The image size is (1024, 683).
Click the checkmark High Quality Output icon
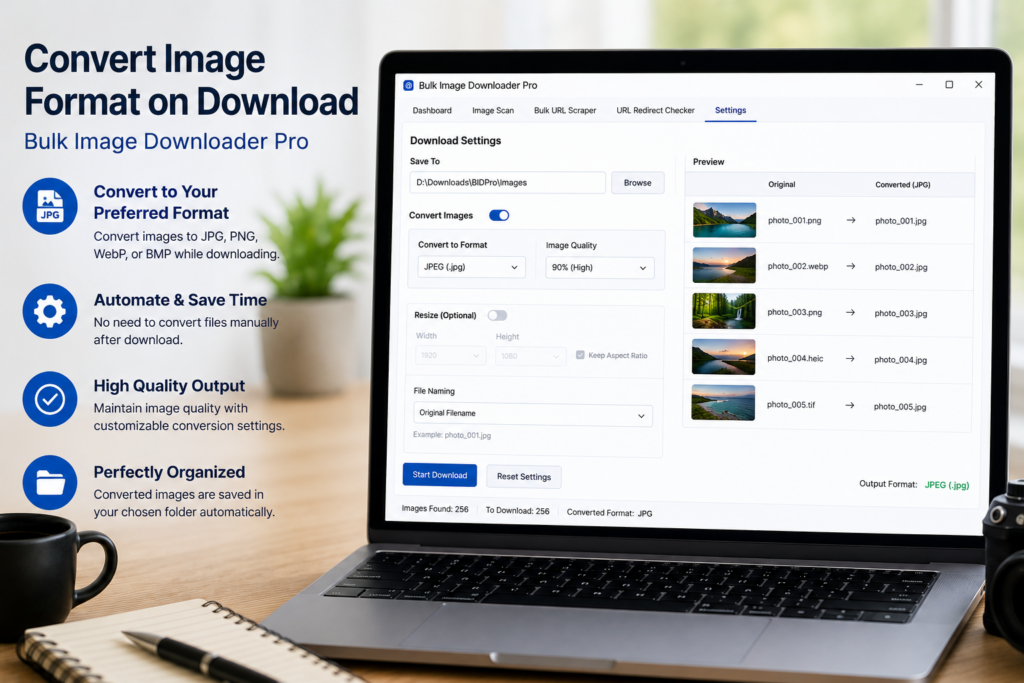50,399
